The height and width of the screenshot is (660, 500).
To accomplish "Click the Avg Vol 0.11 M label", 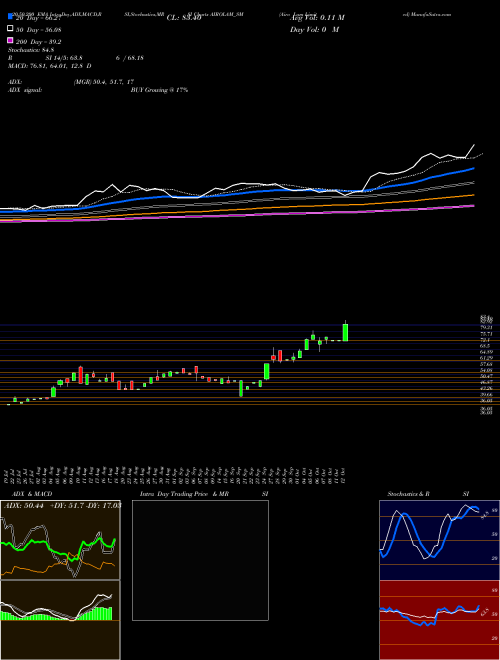I will click(x=317, y=18).
